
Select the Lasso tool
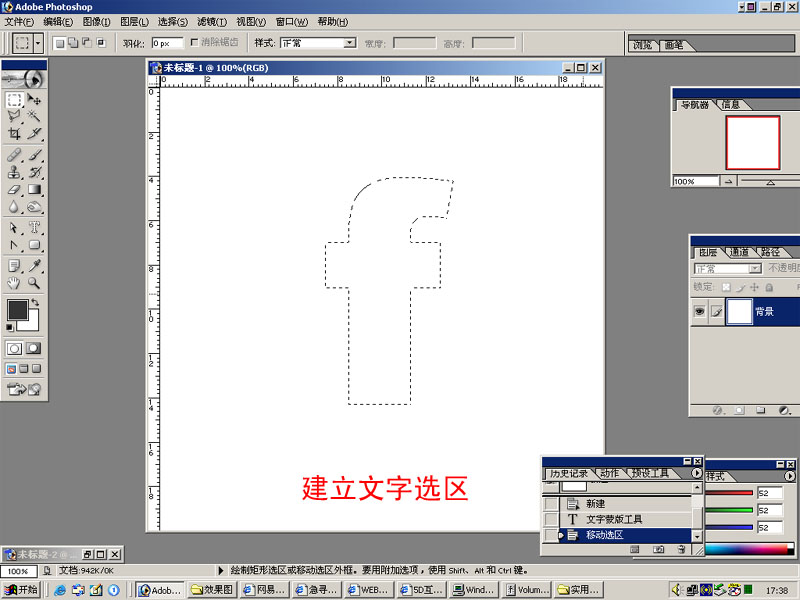click(x=14, y=116)
